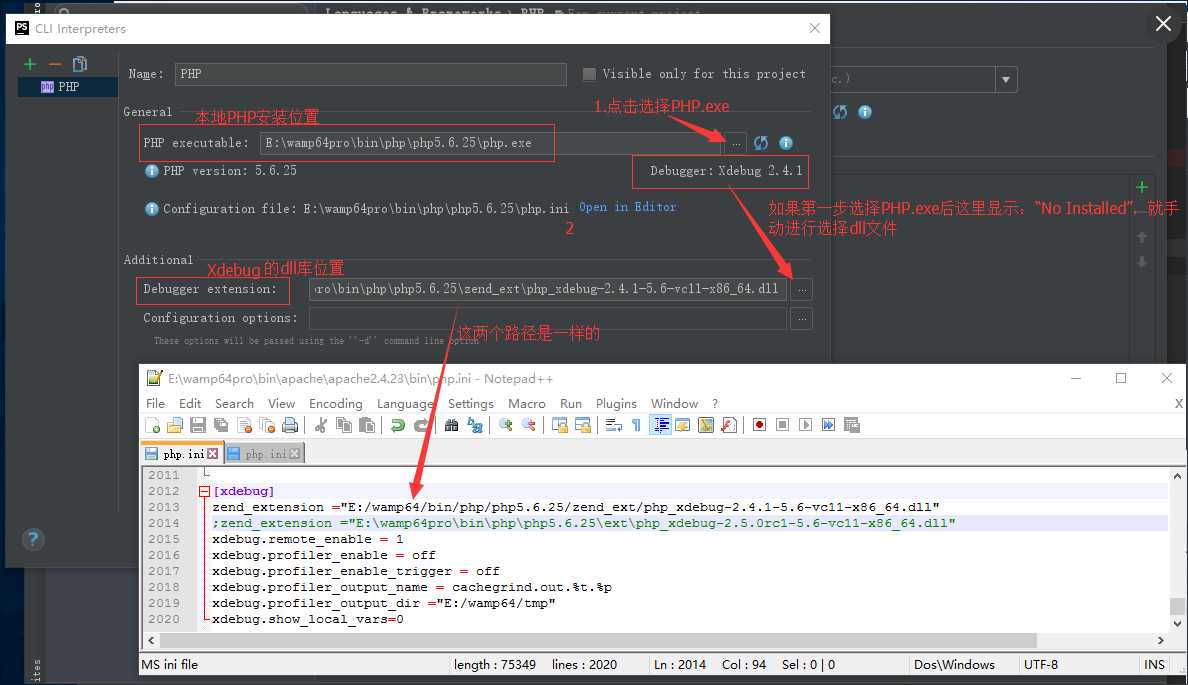1188x685 pixels.
Task: Click the empty Configuration options field
Action: point(548,319)
